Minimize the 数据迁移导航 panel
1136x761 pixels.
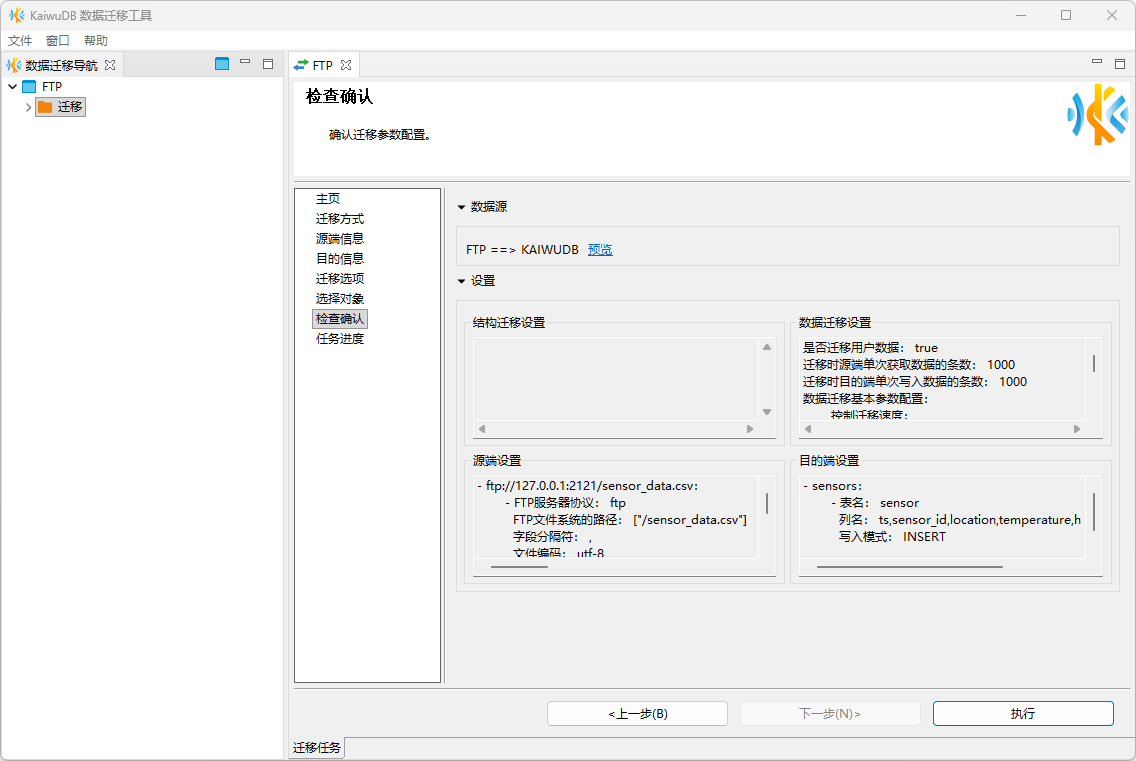point(245,63)
